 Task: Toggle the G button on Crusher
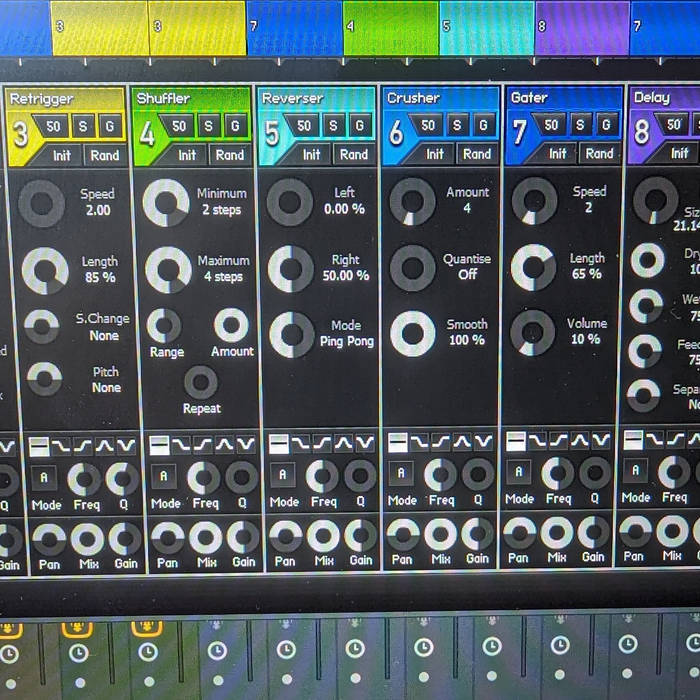[483, 125]
